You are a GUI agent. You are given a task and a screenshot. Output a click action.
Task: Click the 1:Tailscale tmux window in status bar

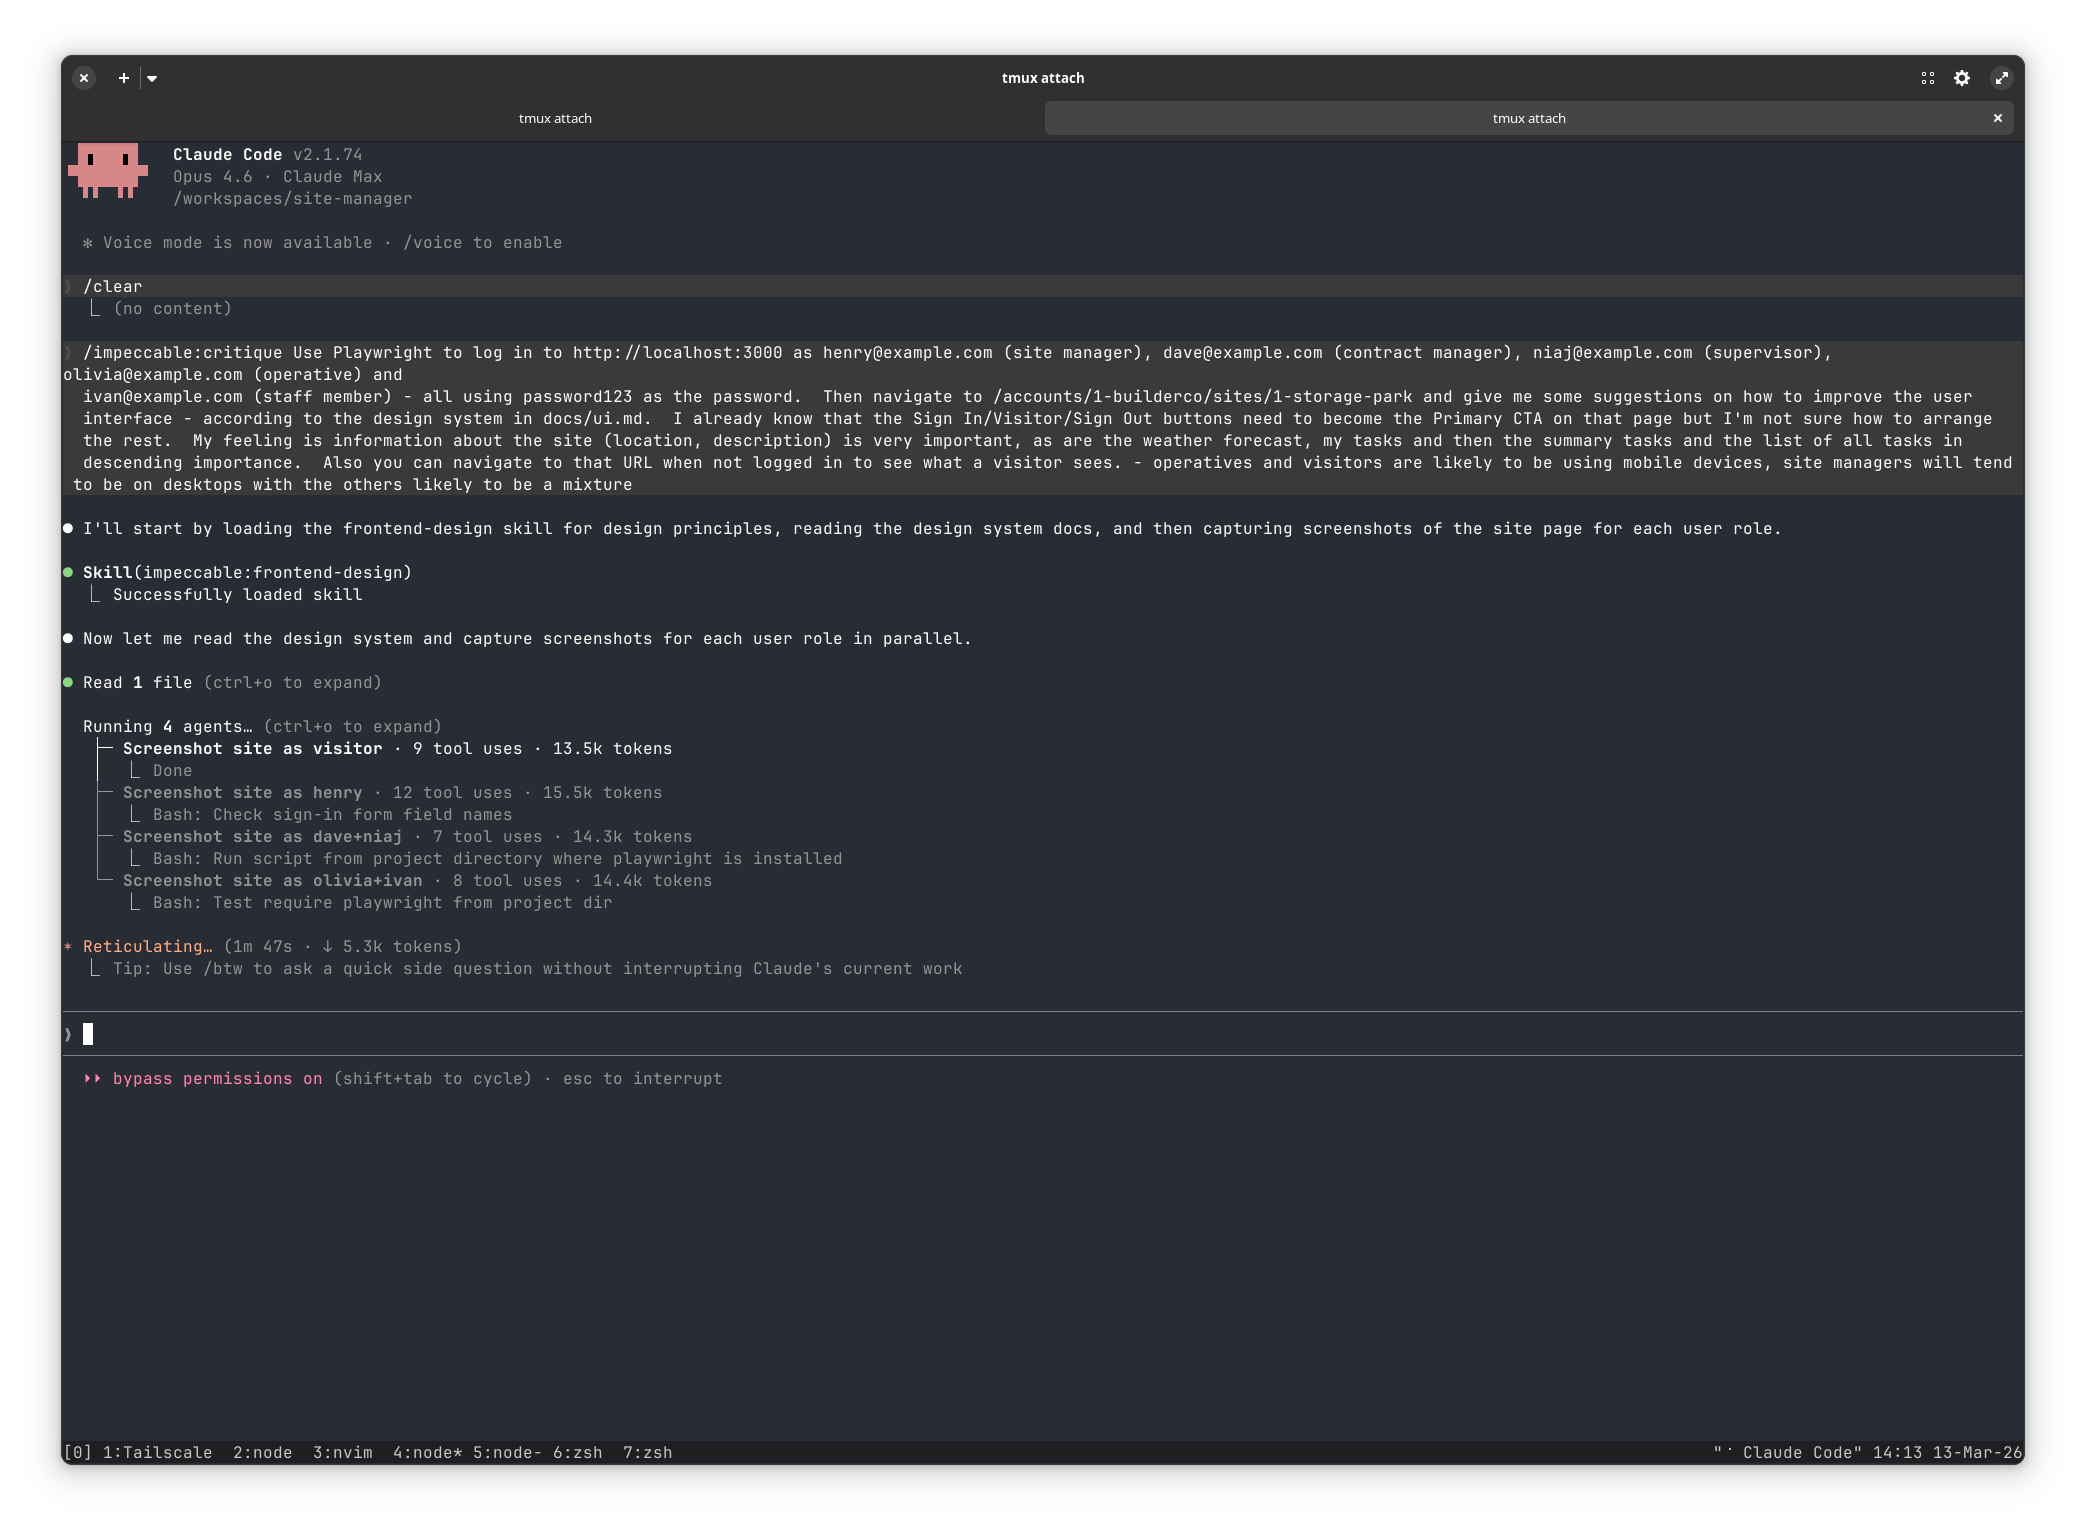[x=157, y=1453]
